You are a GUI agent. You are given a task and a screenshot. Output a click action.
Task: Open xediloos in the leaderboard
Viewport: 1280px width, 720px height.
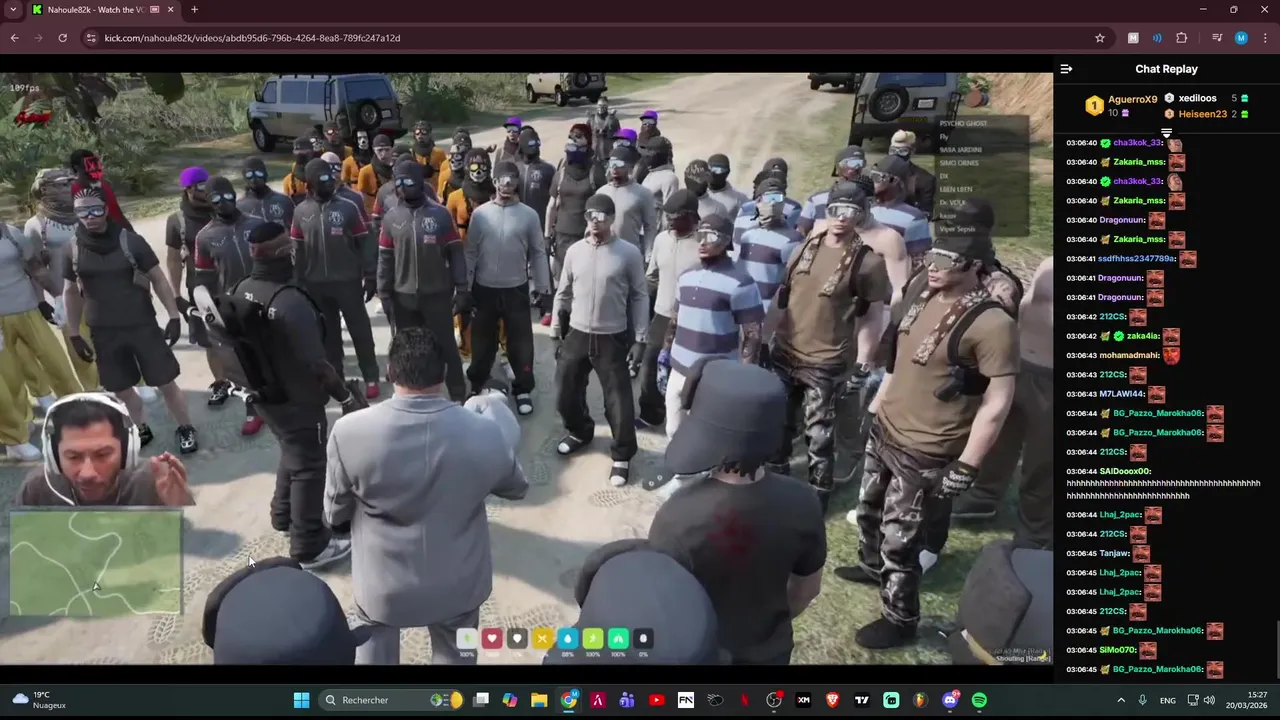tap(1197, 98)
